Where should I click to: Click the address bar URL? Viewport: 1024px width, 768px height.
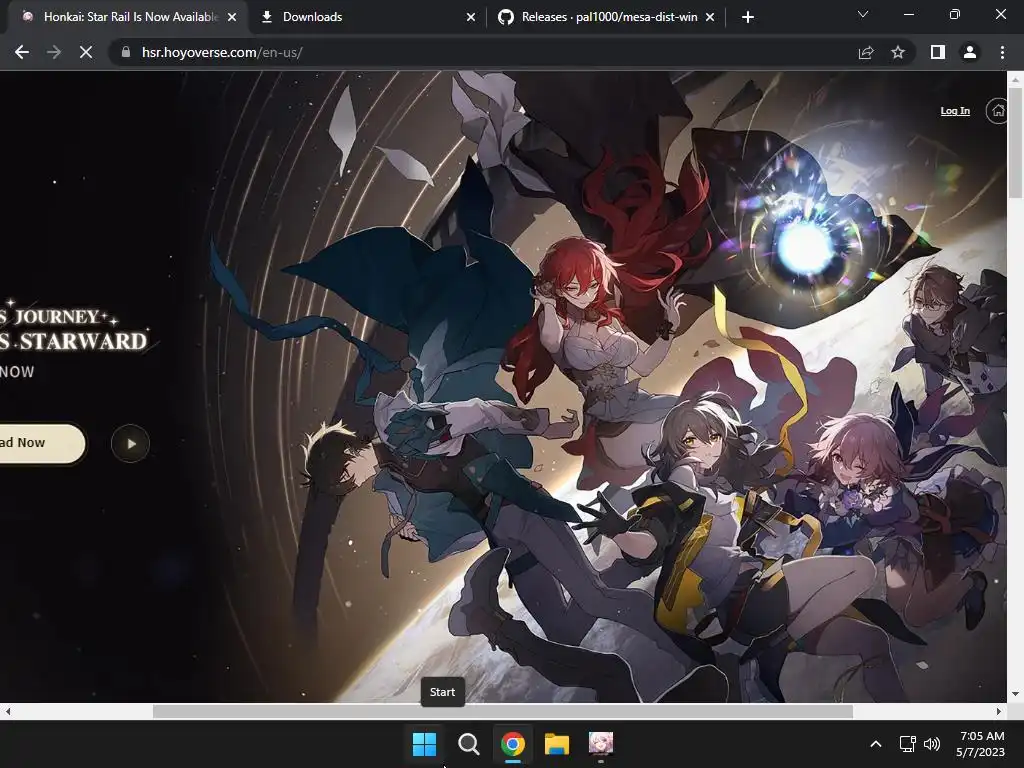coord(222,52)
